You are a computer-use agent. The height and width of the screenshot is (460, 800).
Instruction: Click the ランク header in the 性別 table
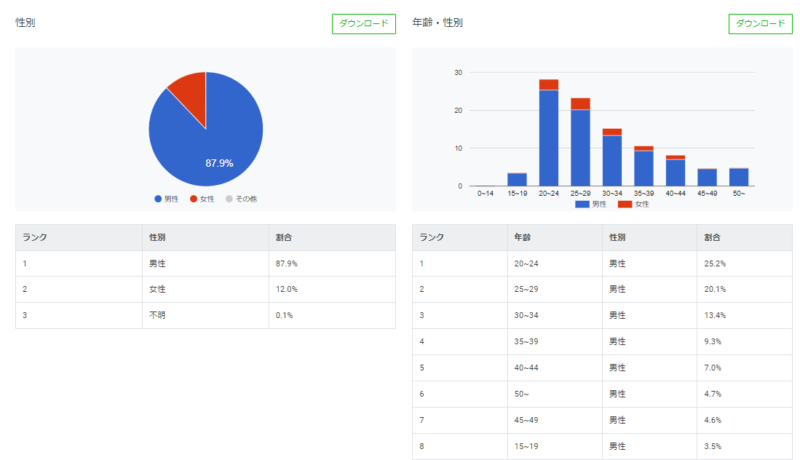pos(35,238)
